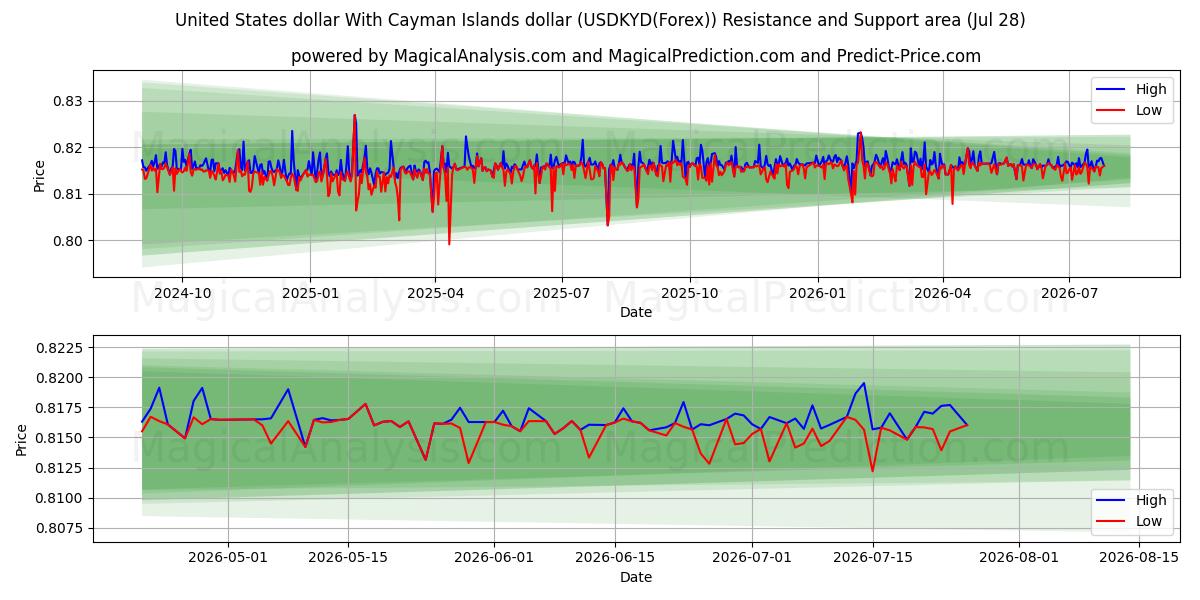Screen dimensions: 1200x600
Task: Click 'Low' label in lower chart legend
Action: [x=1149, y=521]
